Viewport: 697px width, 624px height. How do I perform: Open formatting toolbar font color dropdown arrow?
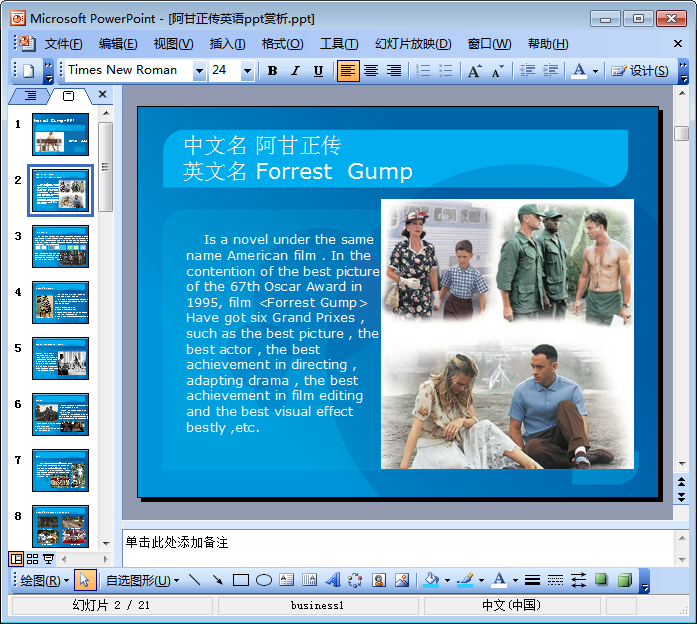[595, 71]
